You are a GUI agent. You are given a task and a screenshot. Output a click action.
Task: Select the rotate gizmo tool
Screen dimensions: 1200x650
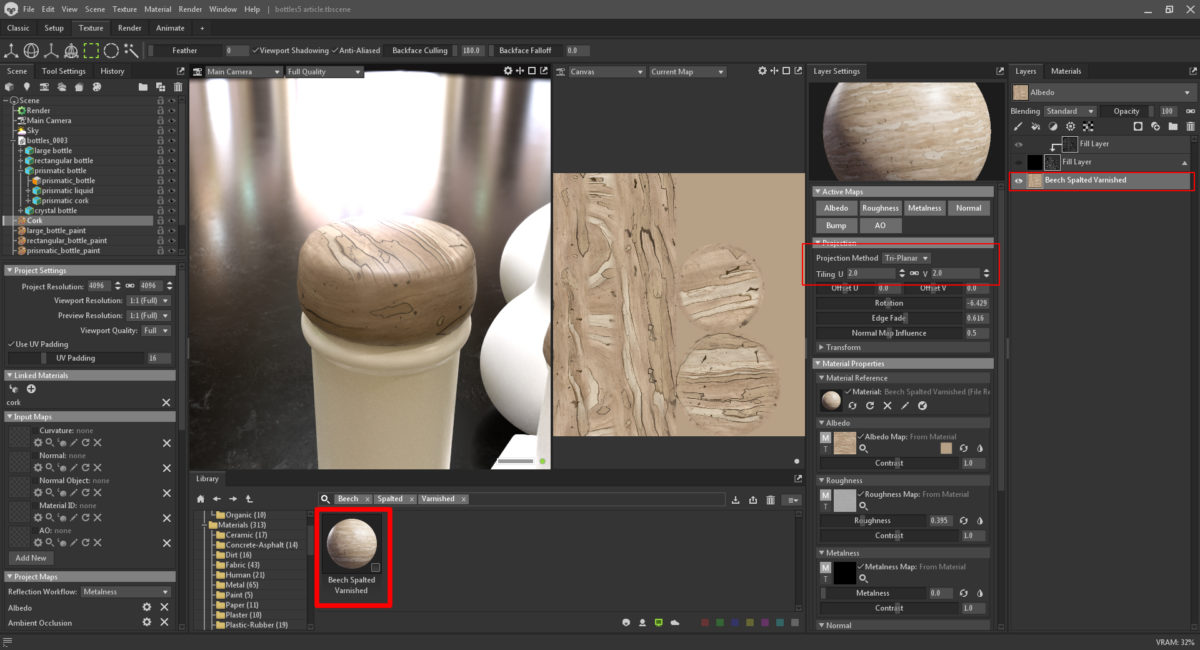[32, 50]
